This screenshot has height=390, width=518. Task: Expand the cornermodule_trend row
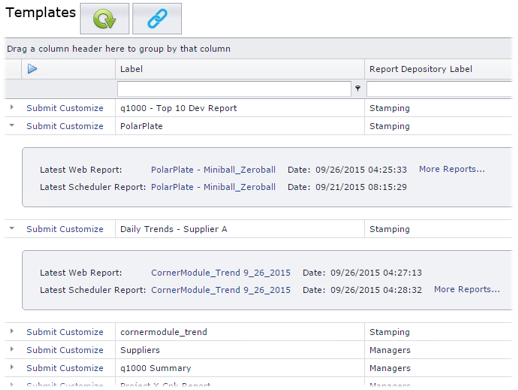click(12, 331)
